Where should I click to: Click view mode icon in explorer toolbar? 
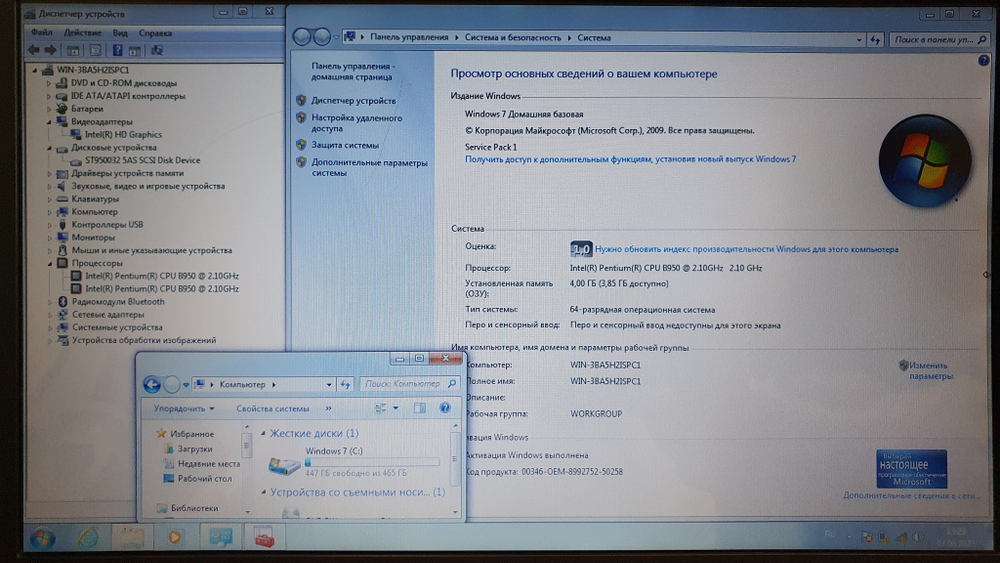tap(381, 408)
